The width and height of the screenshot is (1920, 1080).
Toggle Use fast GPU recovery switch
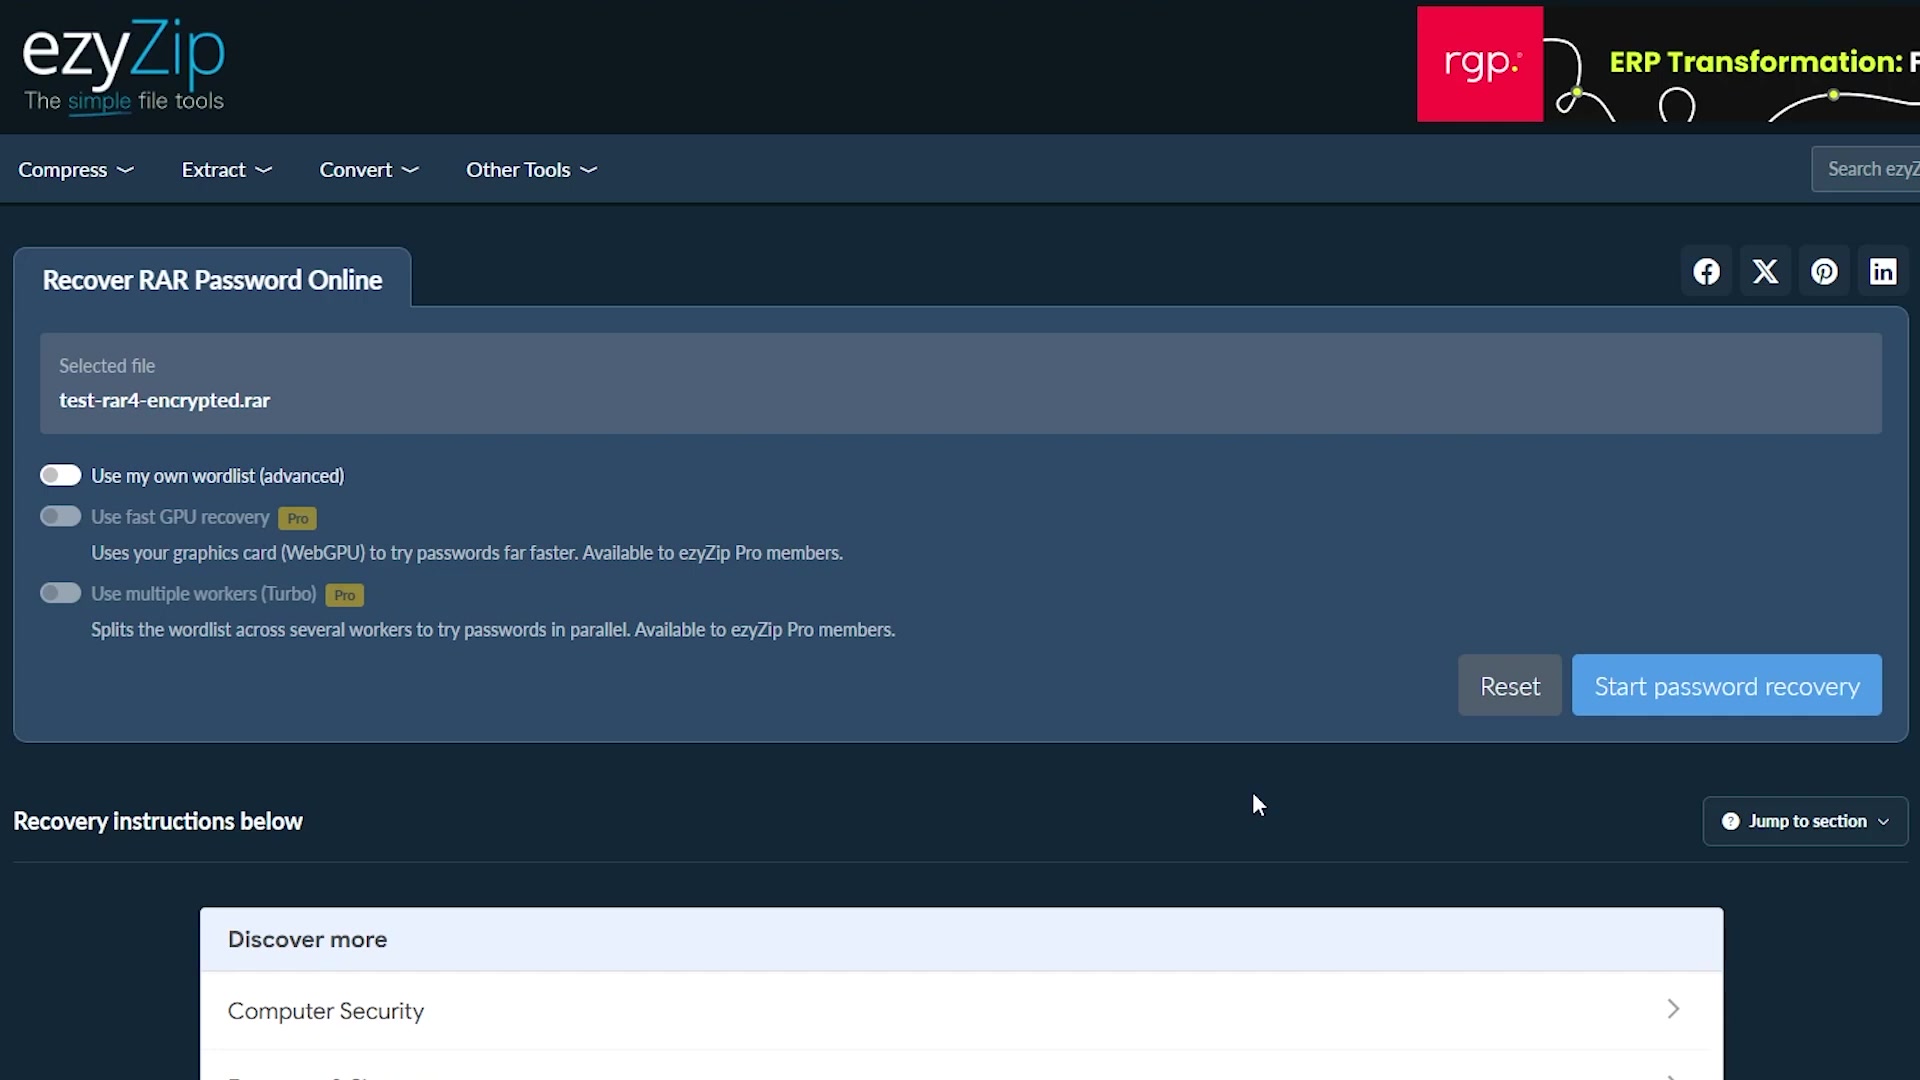point(60,516)
